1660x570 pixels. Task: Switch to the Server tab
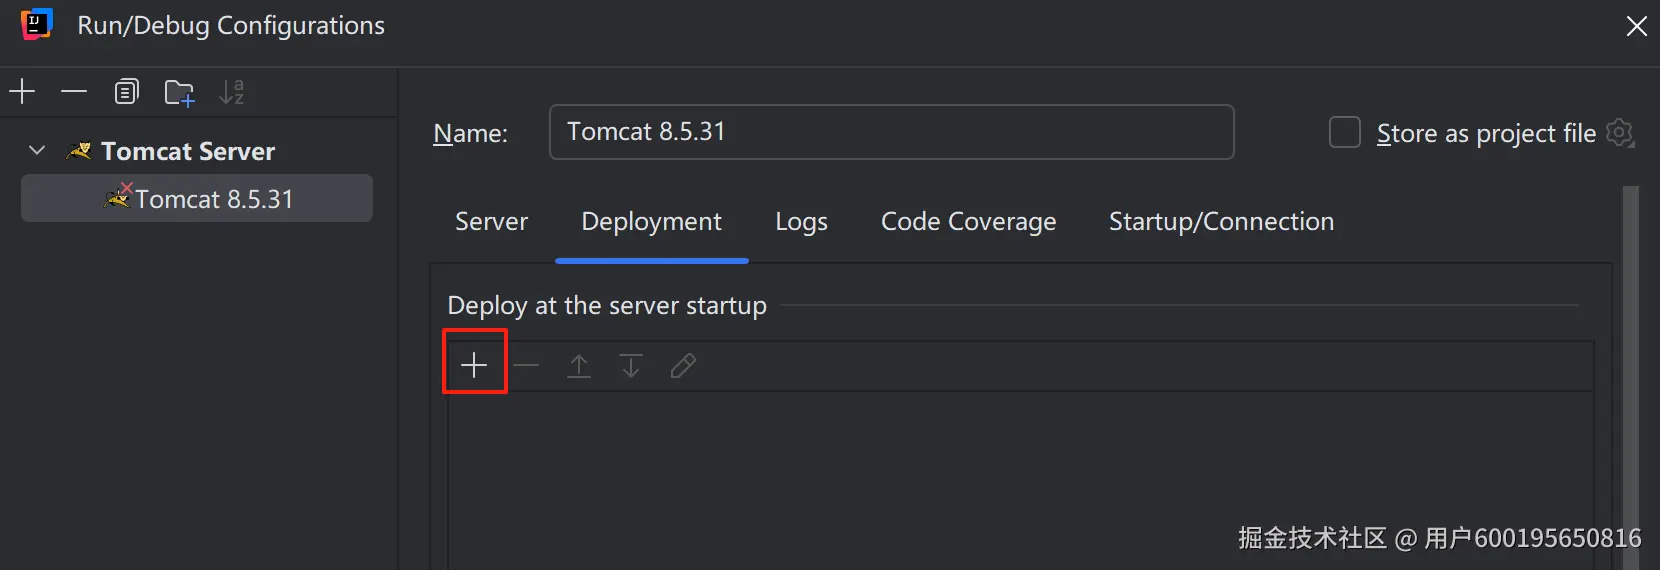click(491, 222)
